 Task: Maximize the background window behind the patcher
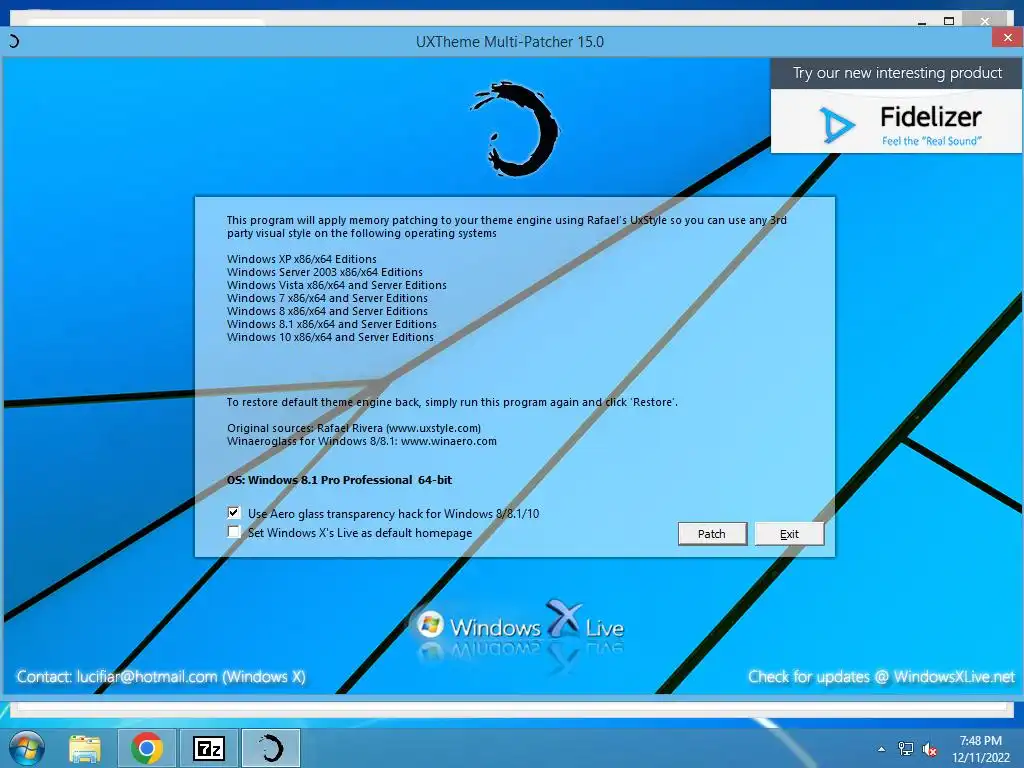[949, 21]
